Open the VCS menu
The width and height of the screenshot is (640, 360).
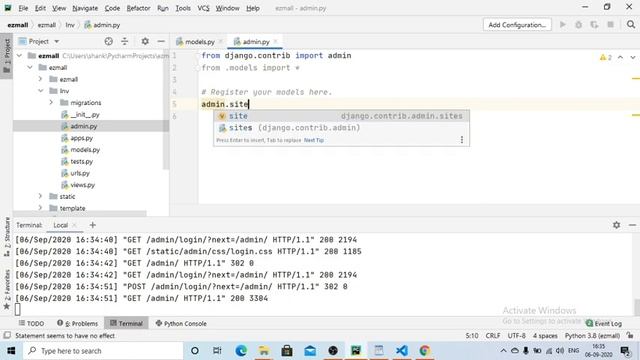tap(203, 8)
